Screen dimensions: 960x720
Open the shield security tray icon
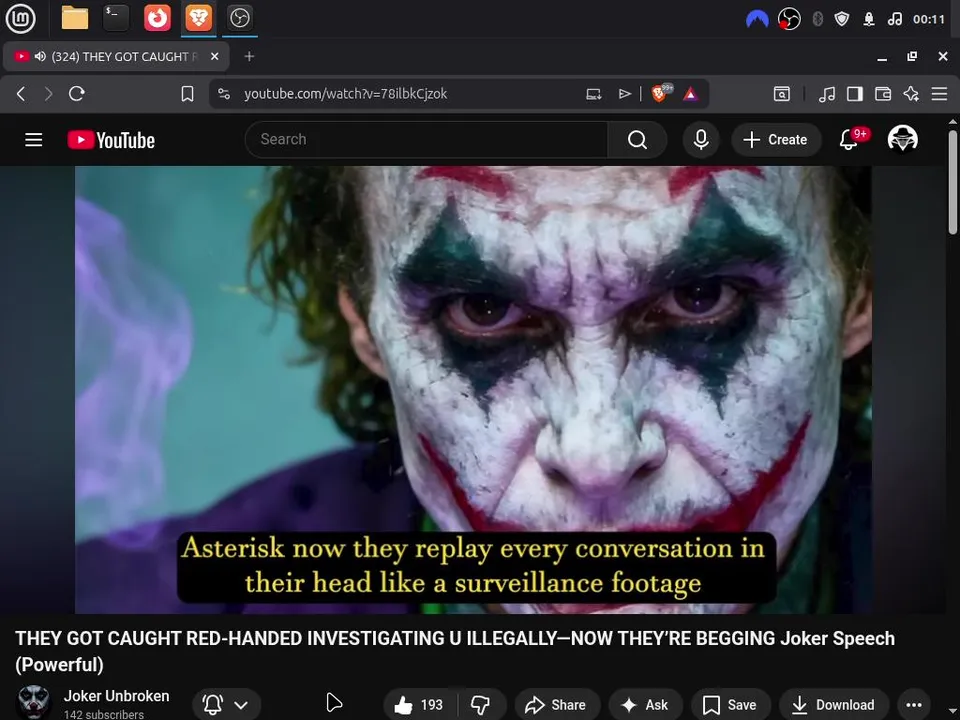point(842,20)
